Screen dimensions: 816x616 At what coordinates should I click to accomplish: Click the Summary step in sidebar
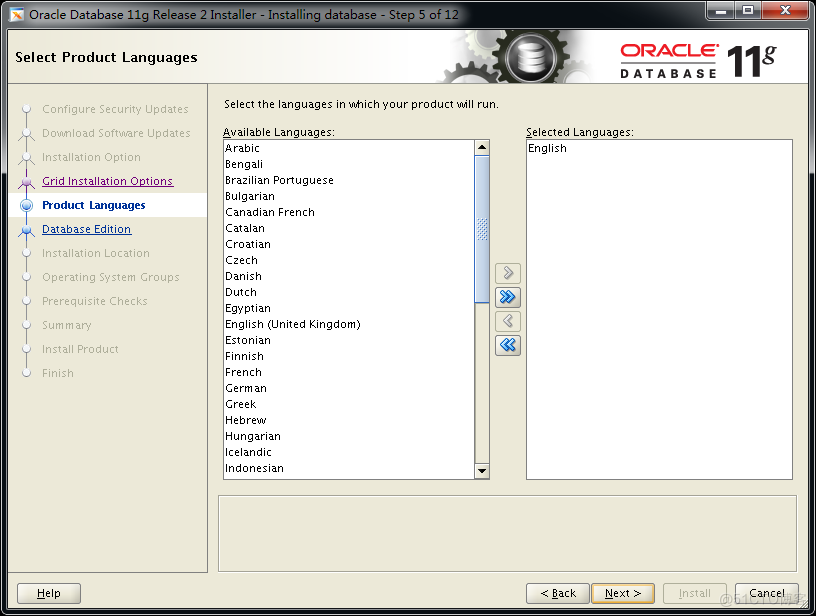click(x=67, y=325)
